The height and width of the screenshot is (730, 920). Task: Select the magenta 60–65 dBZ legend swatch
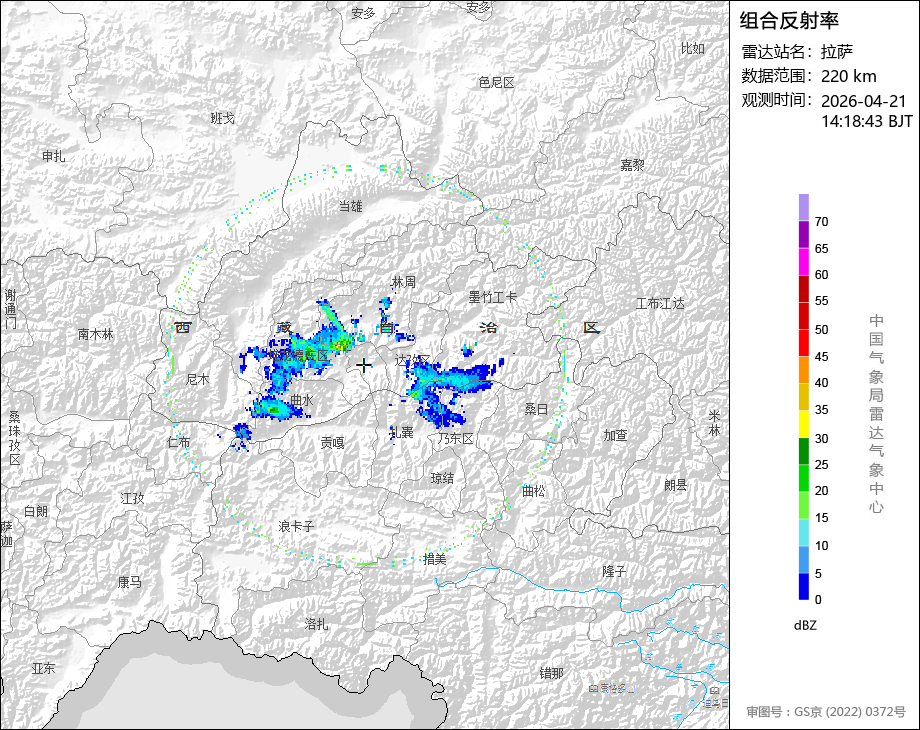point(804,261)
